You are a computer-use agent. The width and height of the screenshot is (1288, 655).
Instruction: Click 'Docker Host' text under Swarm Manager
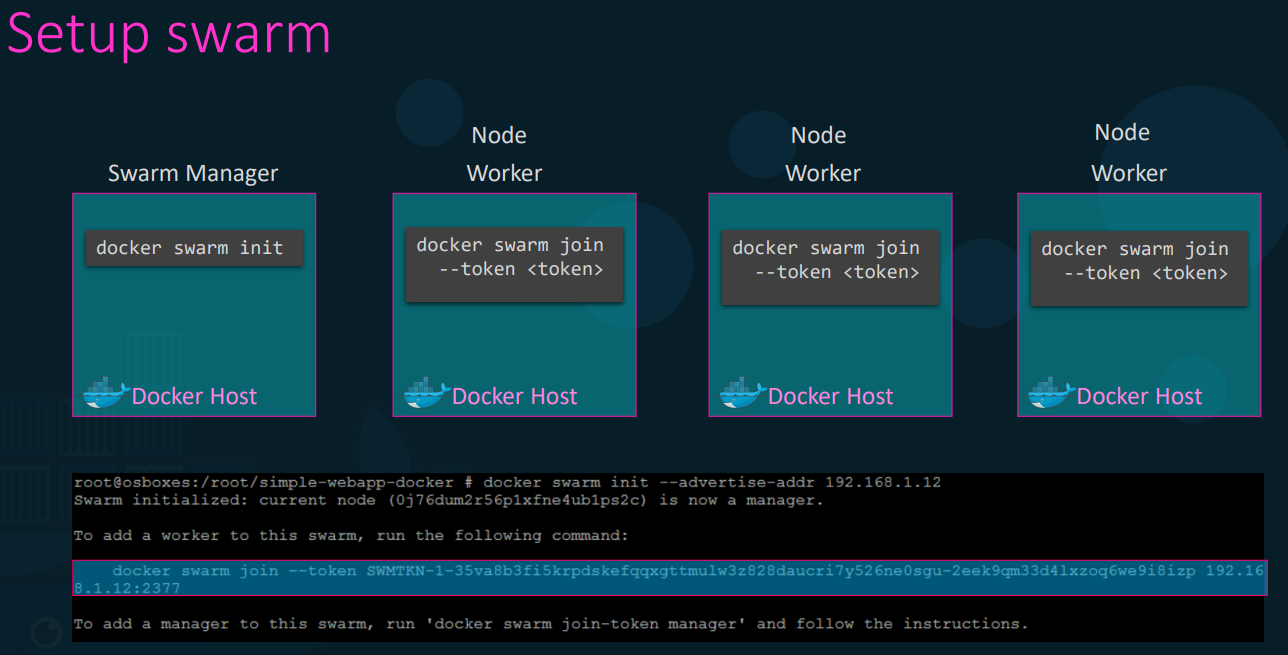[x=194, y=396]
